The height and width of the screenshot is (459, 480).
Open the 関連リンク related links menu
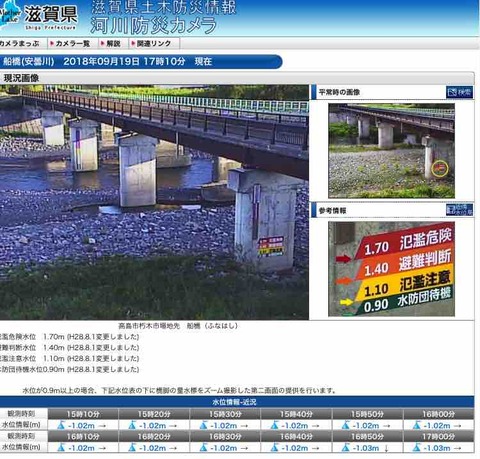pos(152,44)
